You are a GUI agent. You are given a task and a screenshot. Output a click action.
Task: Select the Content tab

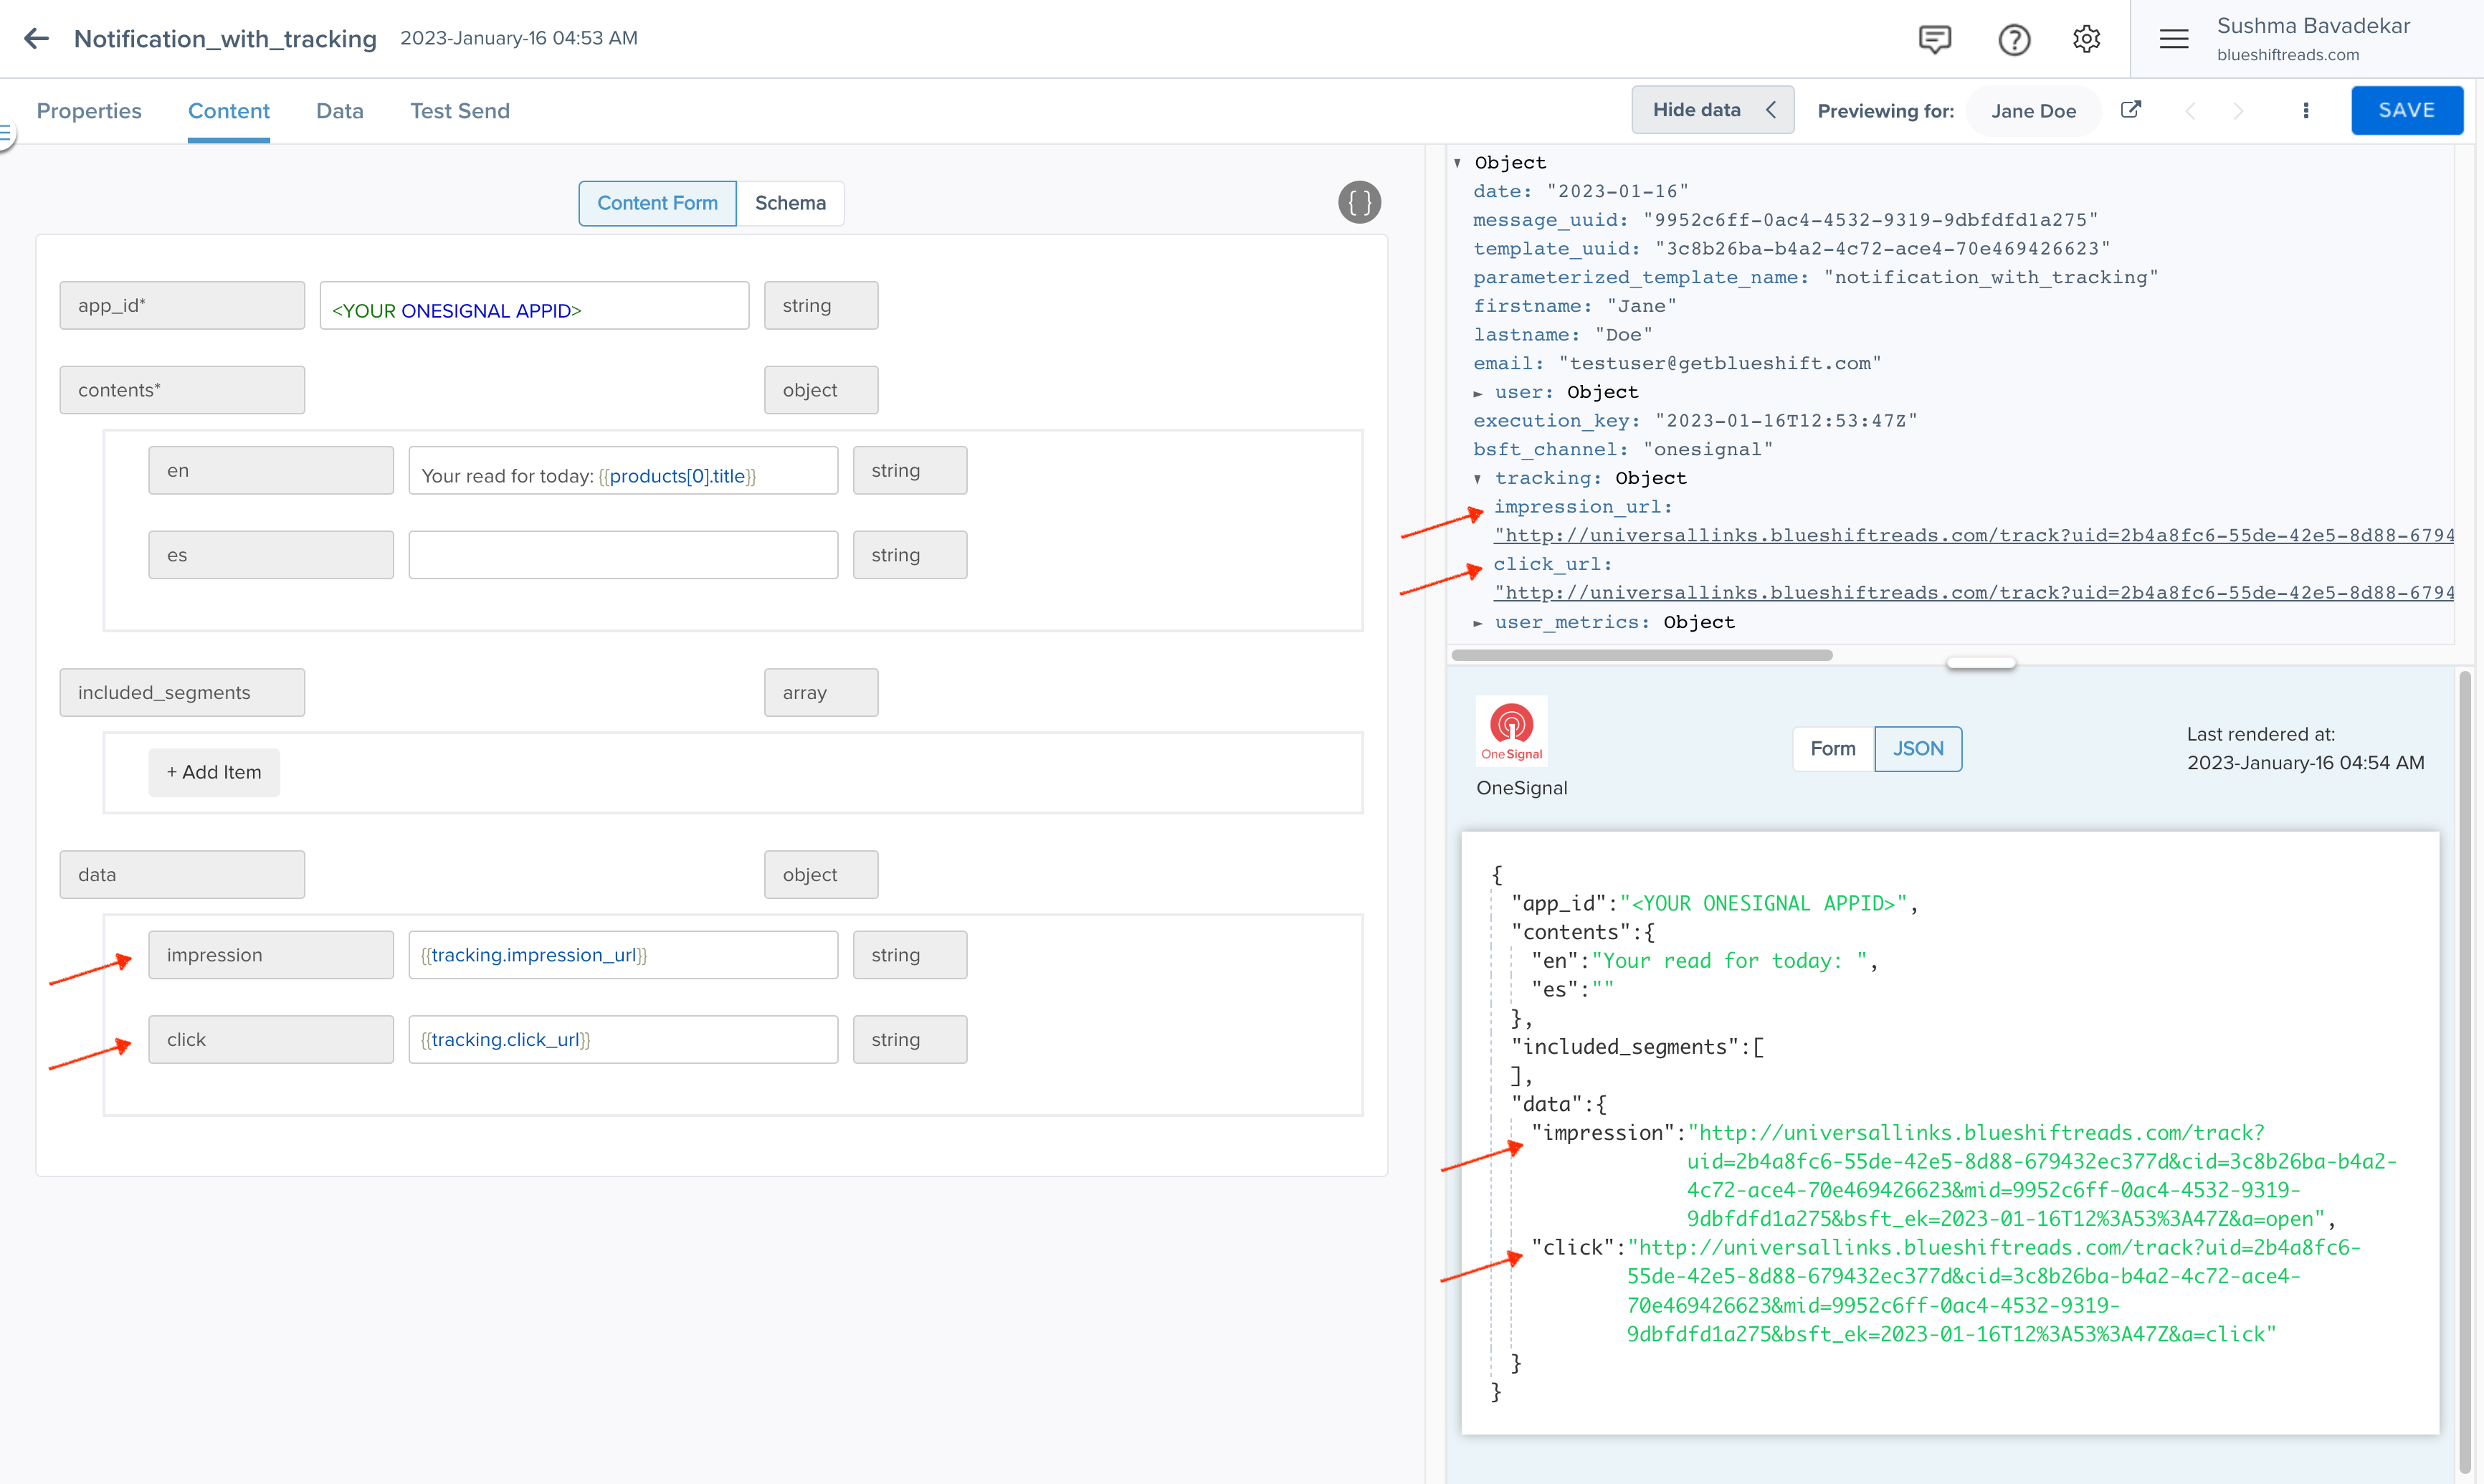[229, 111]
